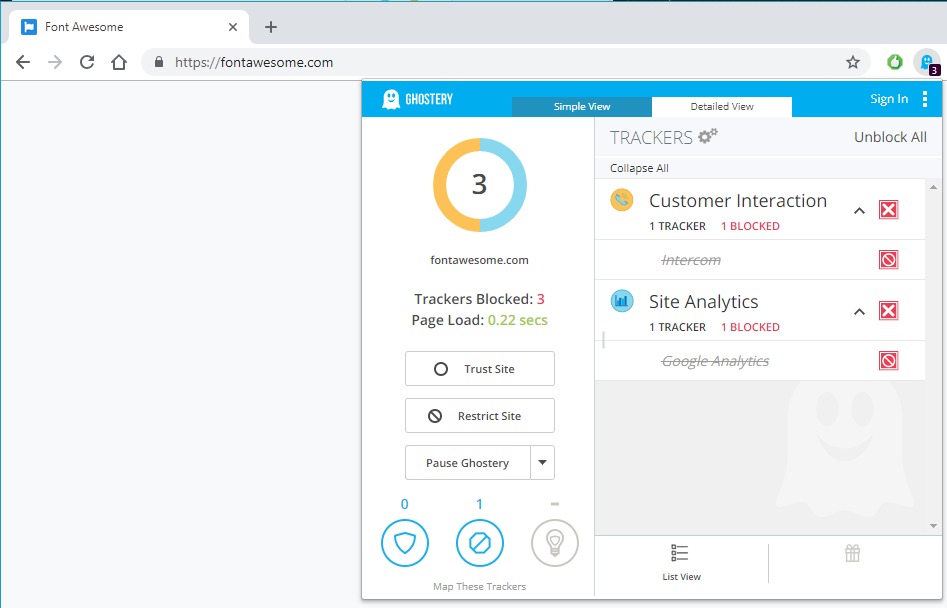This screenshot has height=608, width=947.
Task: Go back to the previous page
Action: click(x=23, y=62)
